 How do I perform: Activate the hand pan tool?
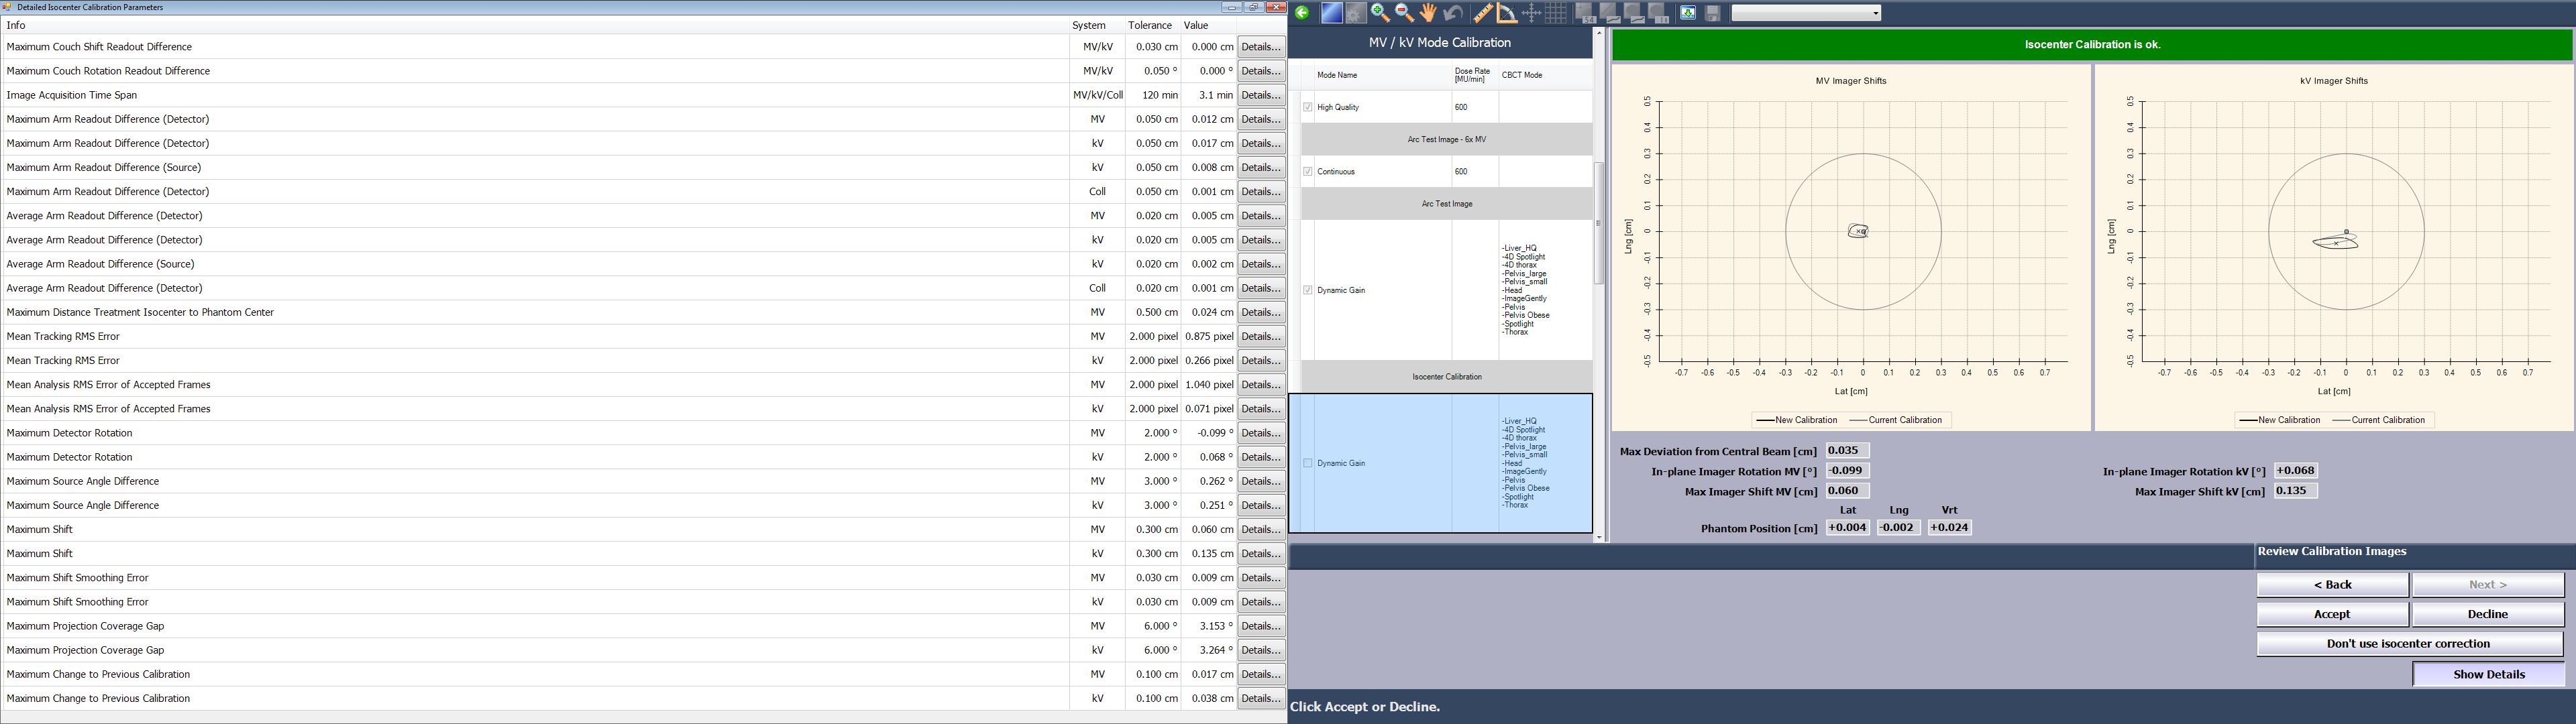[x=1428, y=13]
